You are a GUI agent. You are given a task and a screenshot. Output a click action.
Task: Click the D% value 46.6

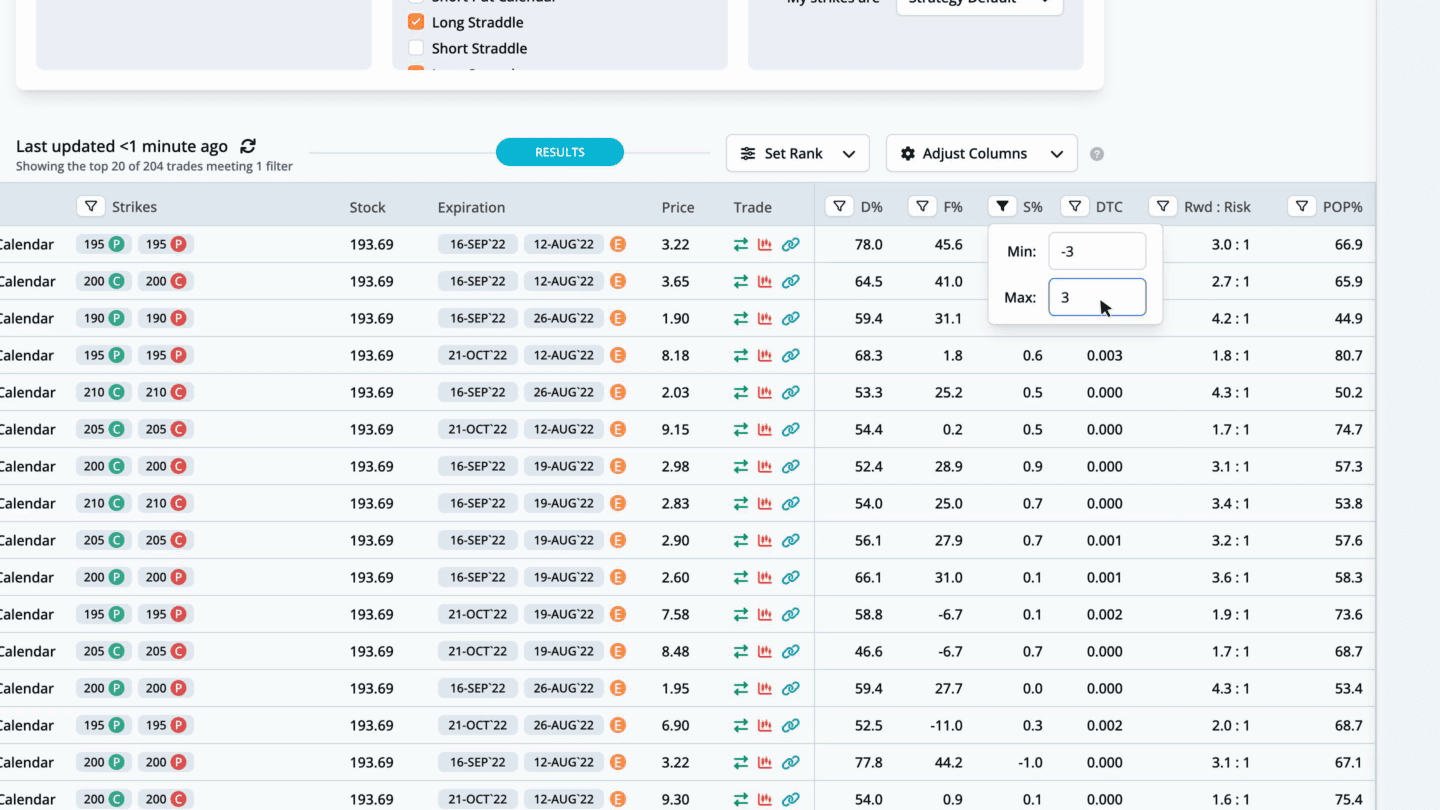point(869,652)
